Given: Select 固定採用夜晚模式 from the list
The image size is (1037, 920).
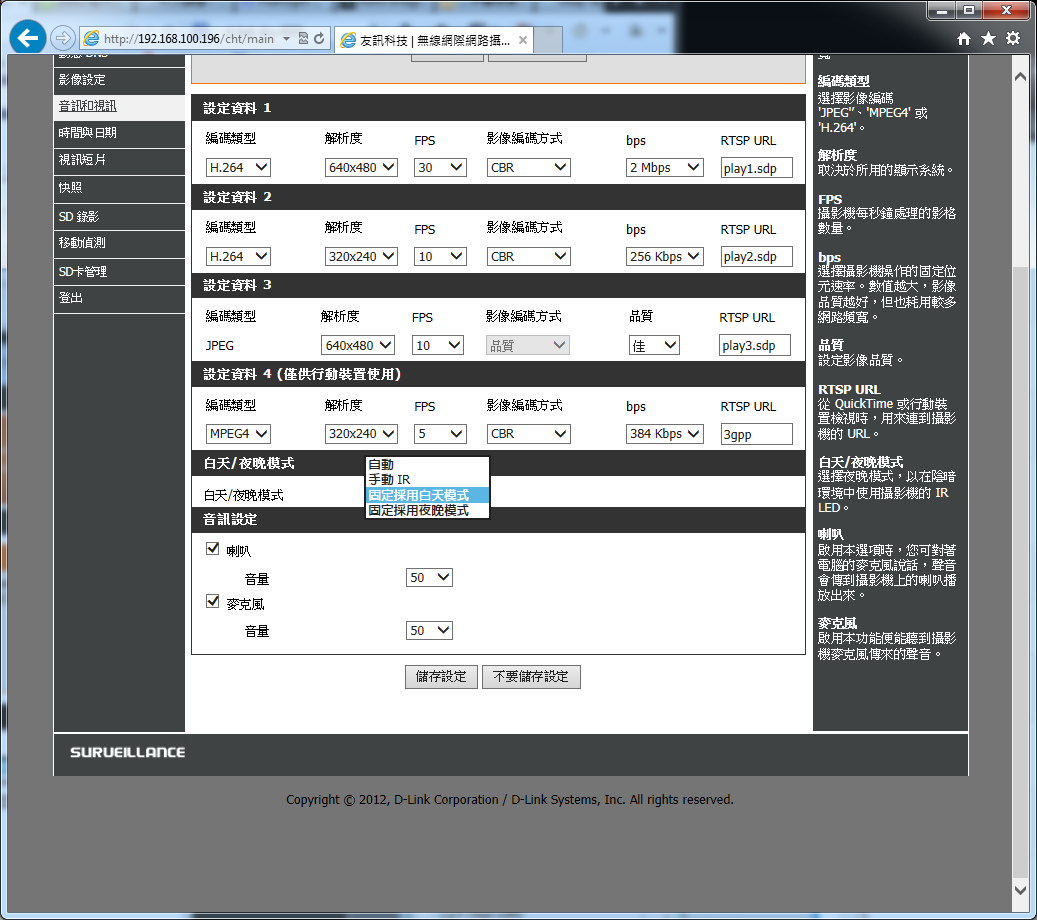Looking at the screenshot, I should (418, 510).
